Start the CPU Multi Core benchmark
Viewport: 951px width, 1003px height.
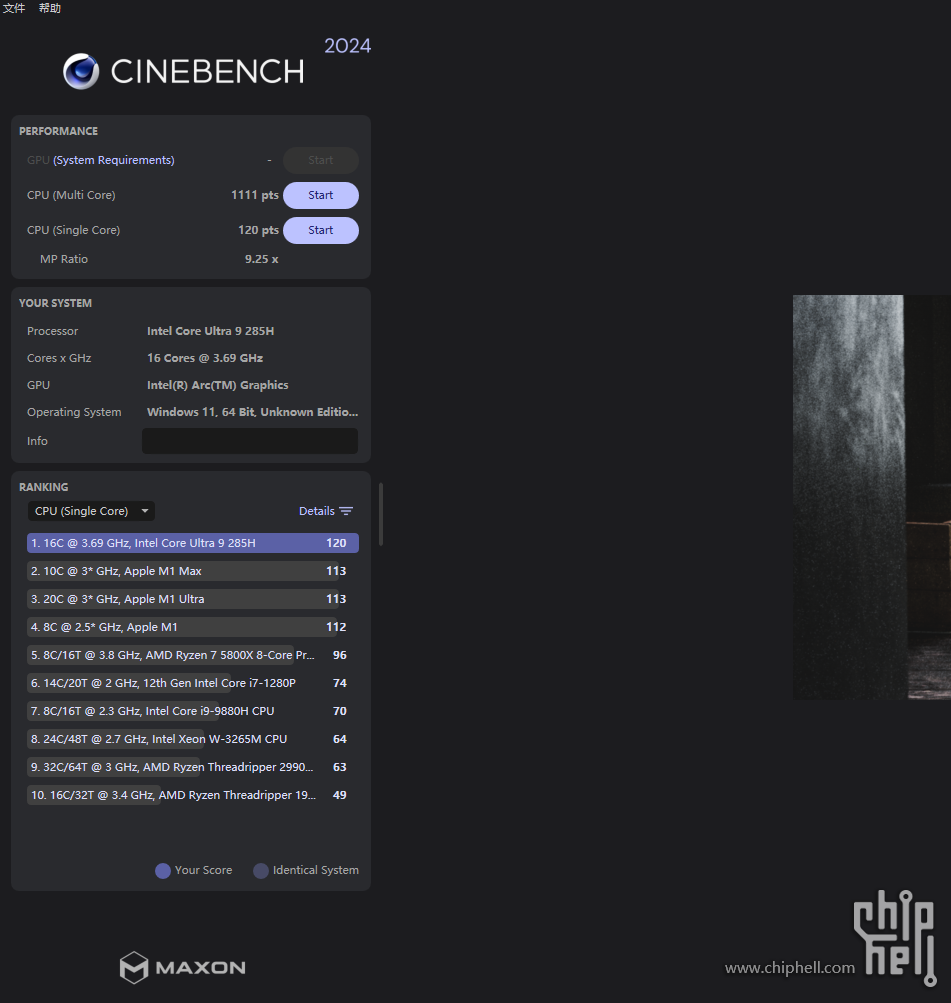click(320, 195)
